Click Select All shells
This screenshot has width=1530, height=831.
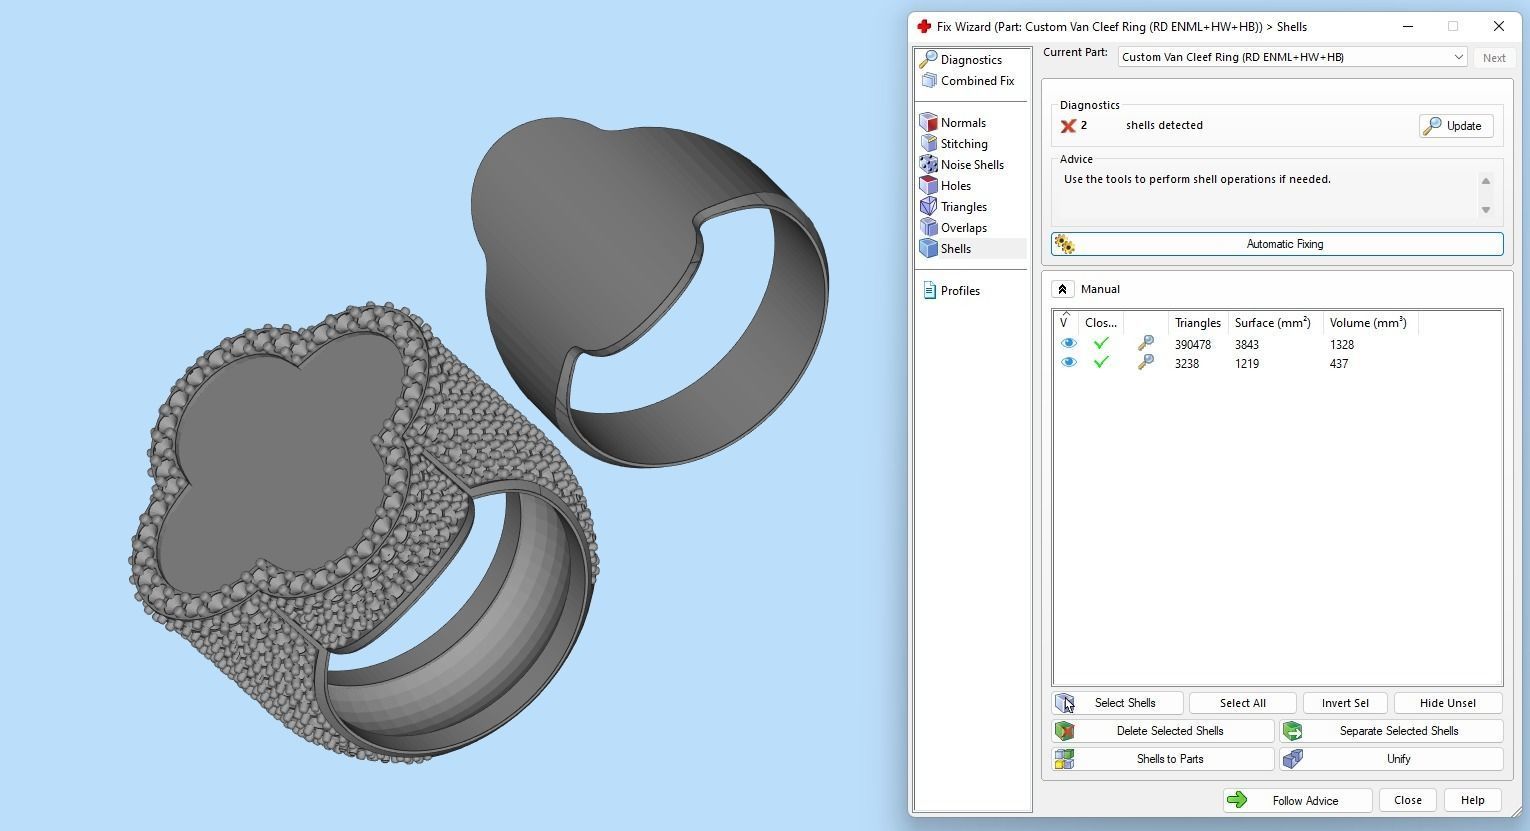(1242, 703)
